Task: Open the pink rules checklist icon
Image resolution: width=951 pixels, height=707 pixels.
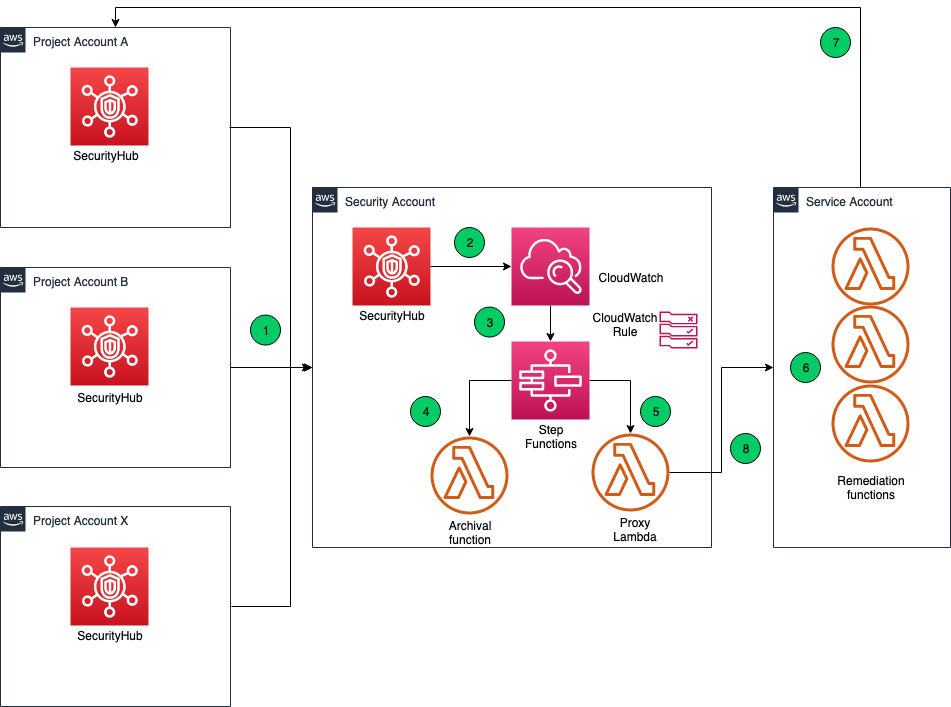Action: tap(677, 329)
